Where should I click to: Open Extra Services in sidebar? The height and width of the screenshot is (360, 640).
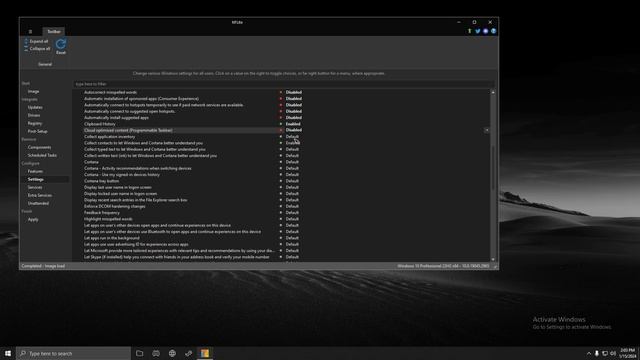pos(40,195)
